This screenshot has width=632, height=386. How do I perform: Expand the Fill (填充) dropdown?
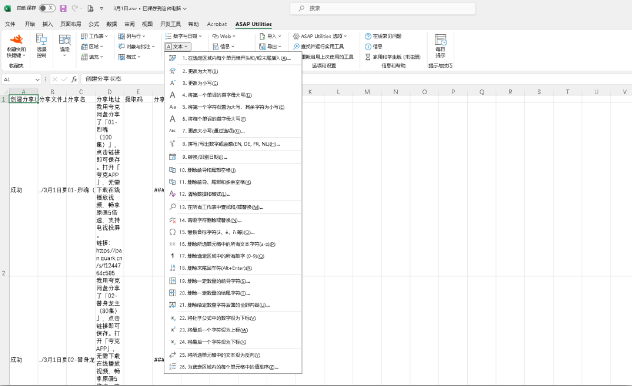point(92,57)
